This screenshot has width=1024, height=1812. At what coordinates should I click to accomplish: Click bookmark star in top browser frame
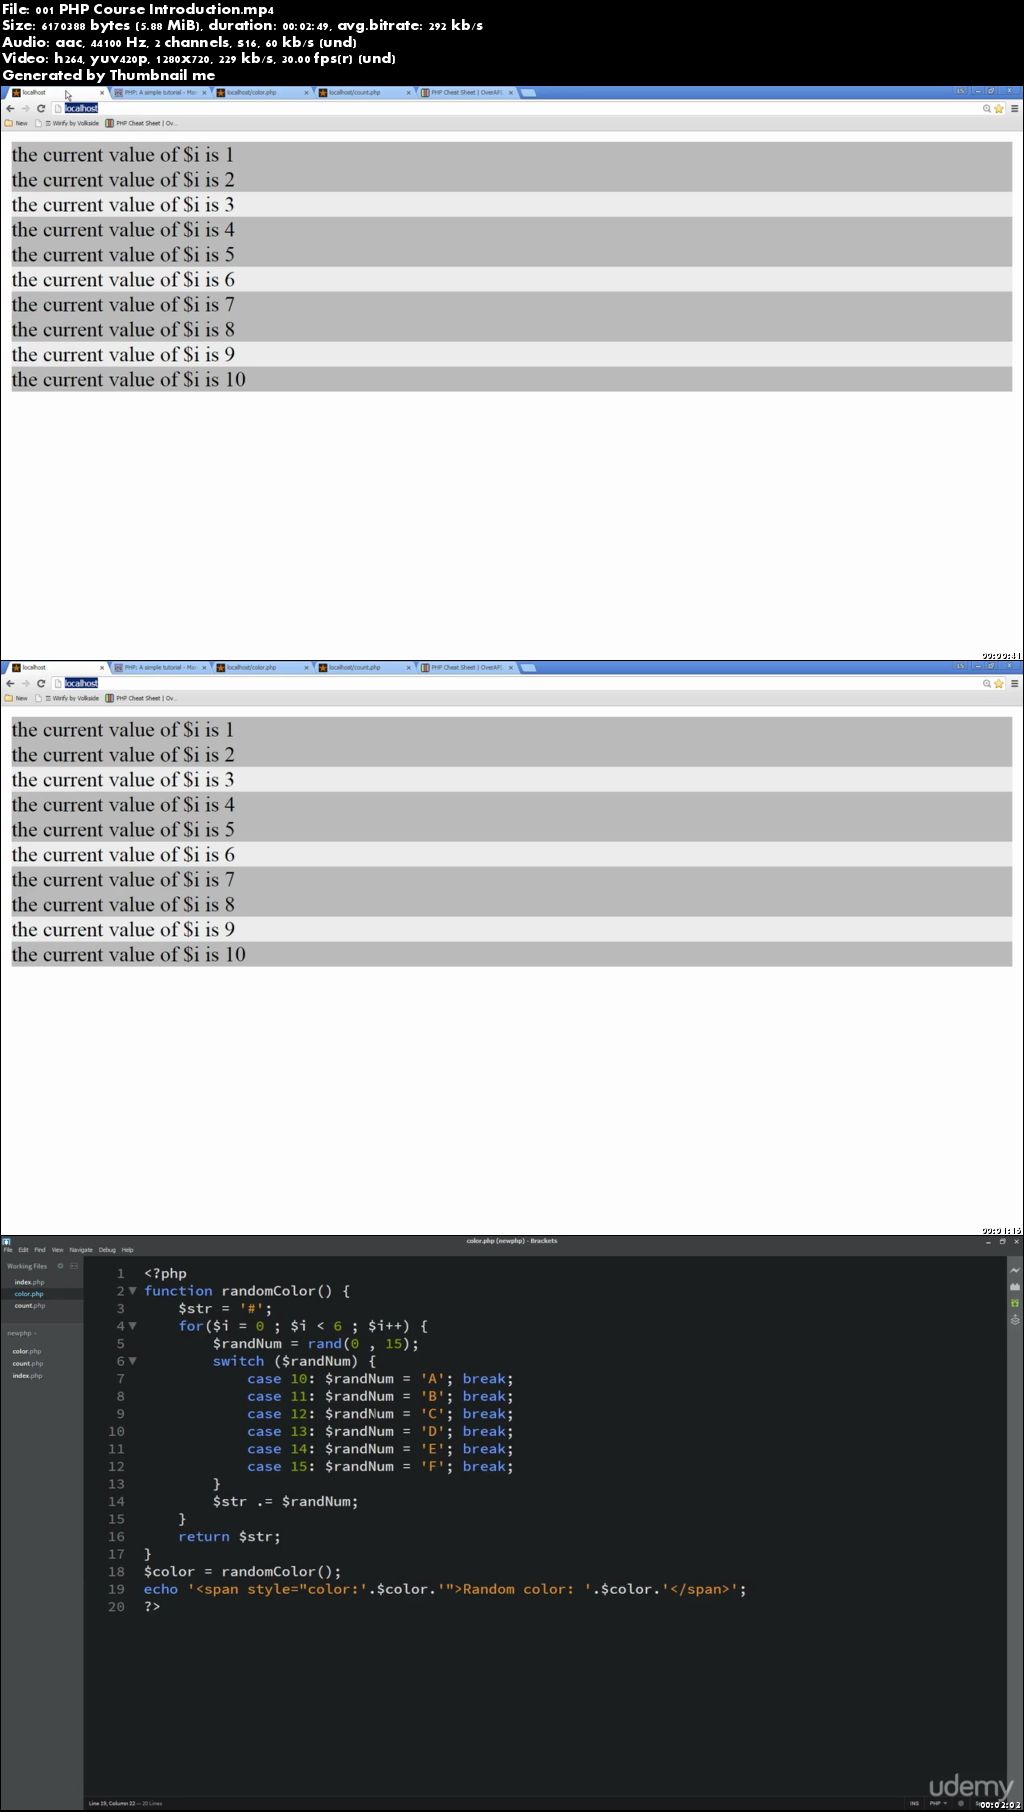(x=998, y=108)
